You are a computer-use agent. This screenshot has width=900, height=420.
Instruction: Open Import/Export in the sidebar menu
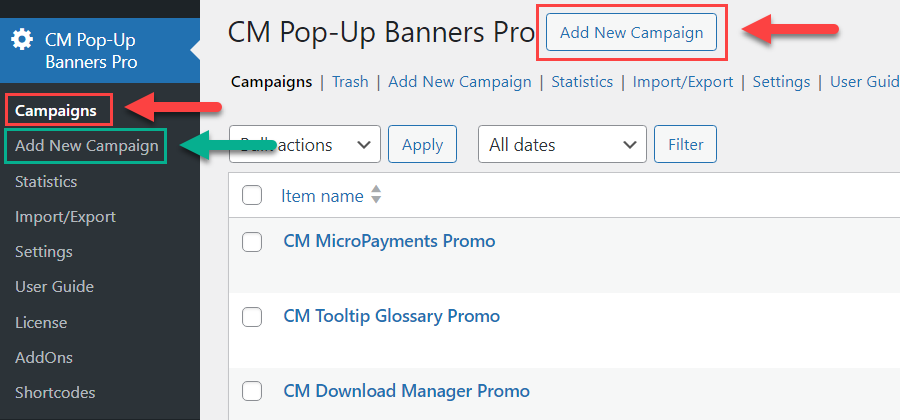pos(65,217)
